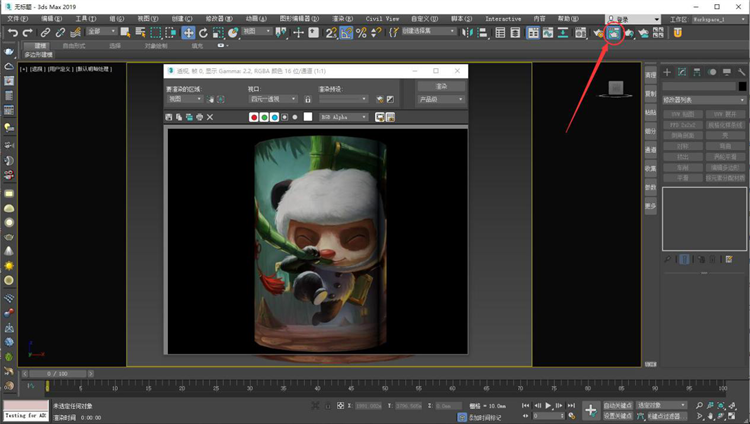The image size is (750, 424).
Task: Open the Civil View menu
Action: coord(382,19)
